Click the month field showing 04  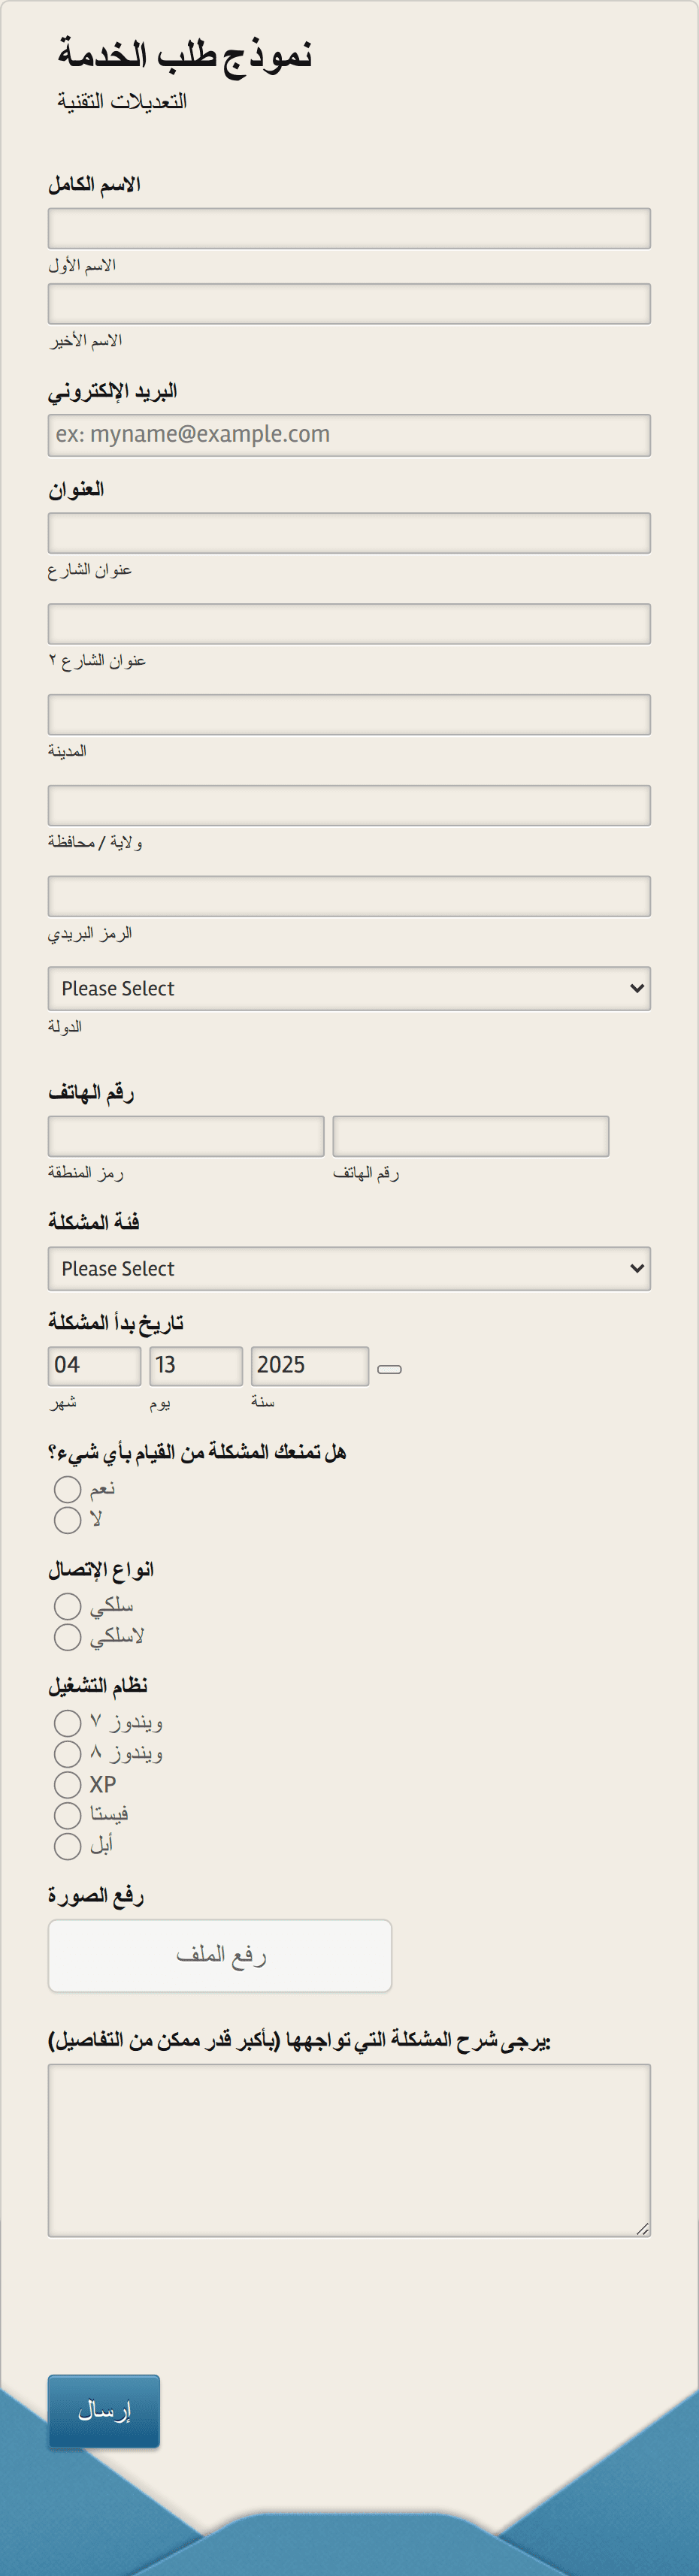[94, 1366]
